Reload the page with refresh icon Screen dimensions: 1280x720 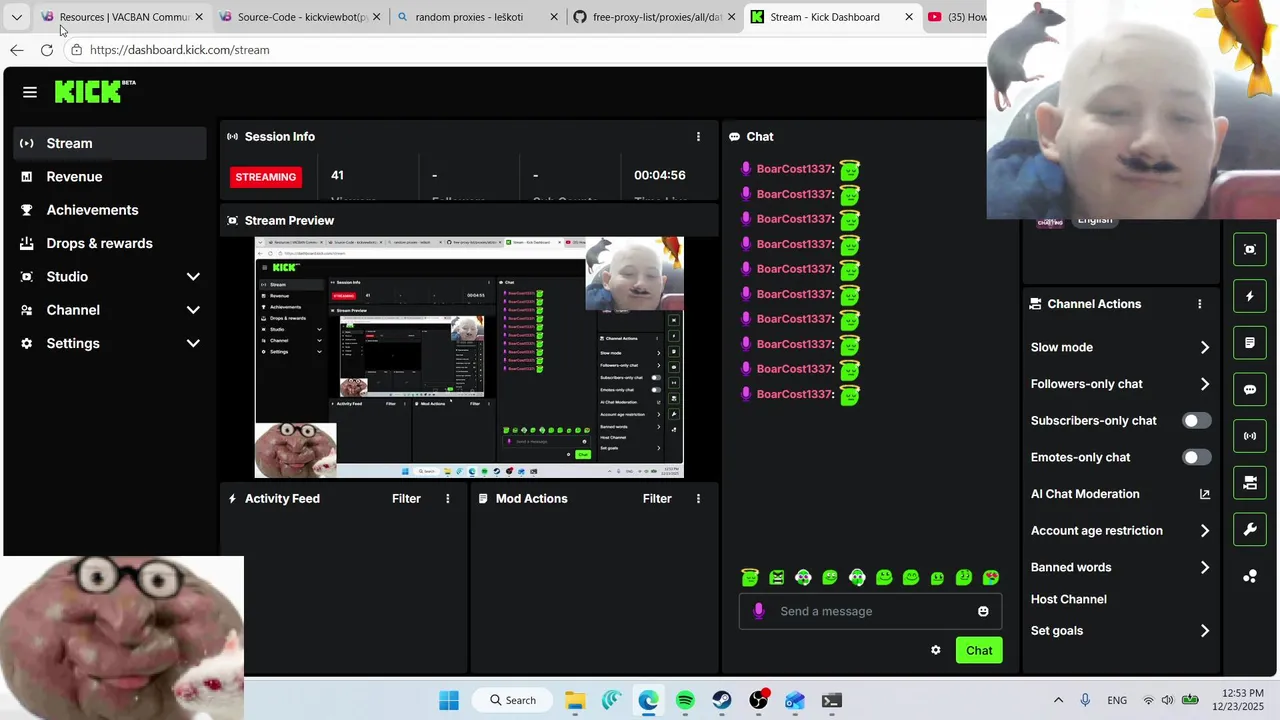click(x=47, y=50)
